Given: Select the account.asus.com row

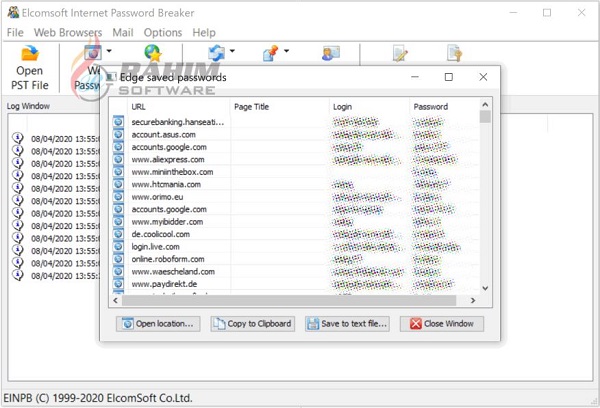Looking at the screenshot, I should click(x=295, y=135).
